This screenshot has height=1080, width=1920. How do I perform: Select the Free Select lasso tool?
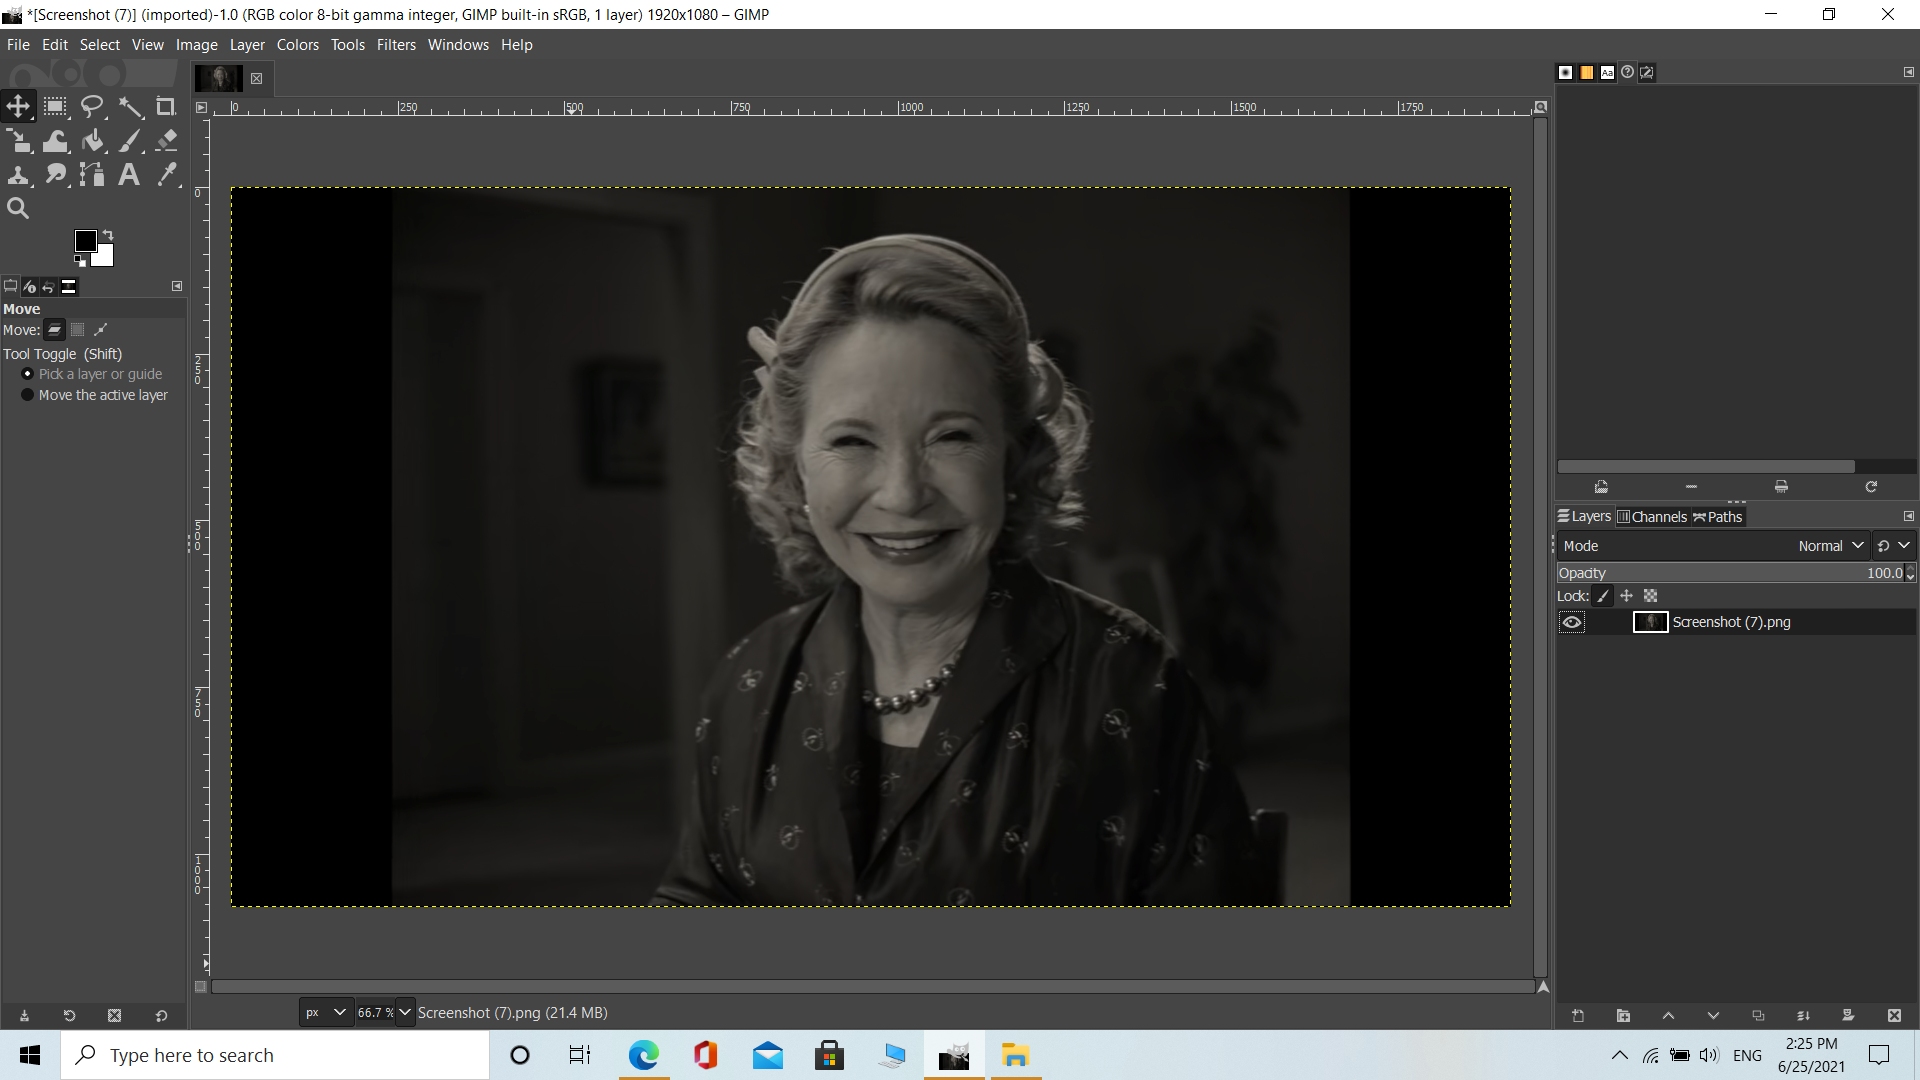[92, 106]
